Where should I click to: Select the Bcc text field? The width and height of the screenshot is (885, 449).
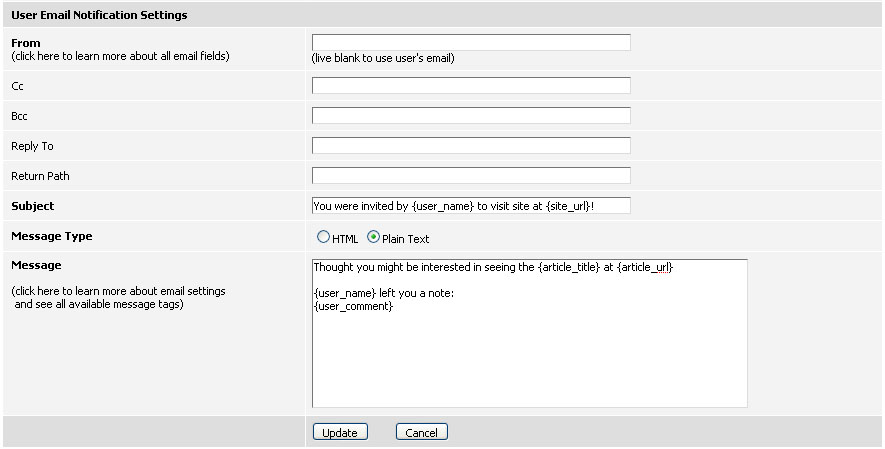[x=471, y=116]
